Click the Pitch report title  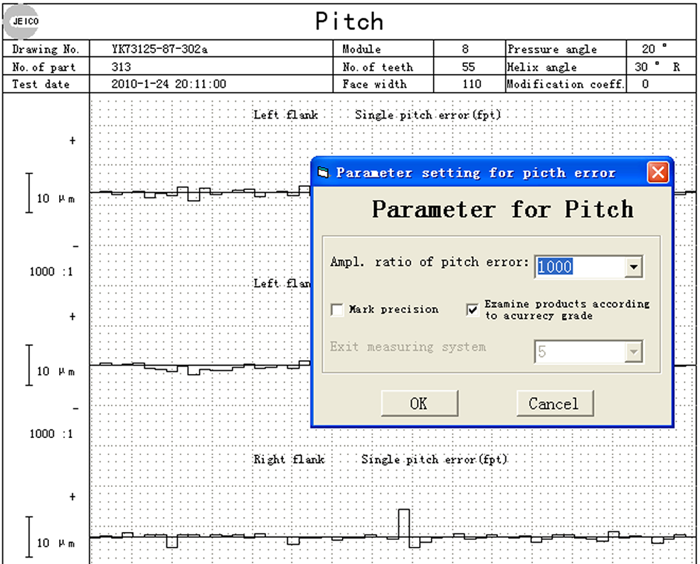pos(349,21)
